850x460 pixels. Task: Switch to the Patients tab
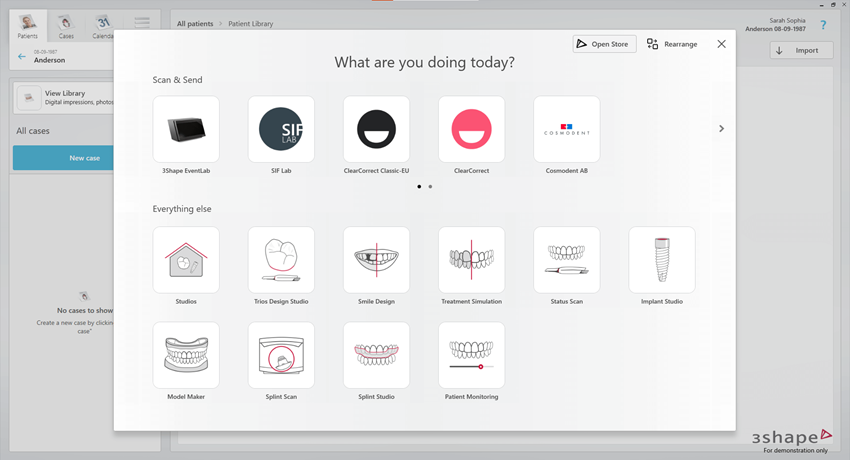pos(27,26)
